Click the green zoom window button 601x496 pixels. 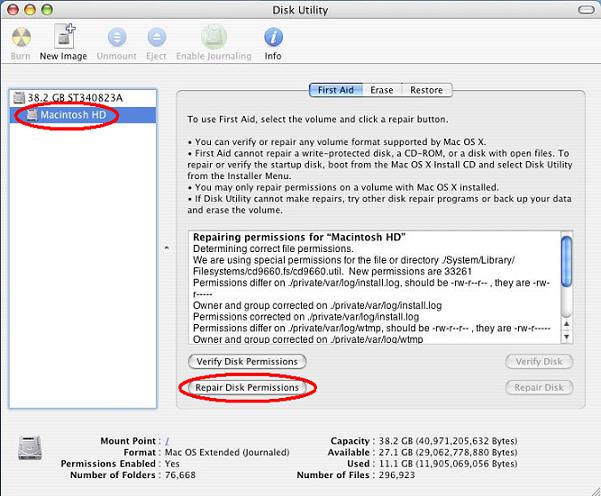tap(47, 10)
